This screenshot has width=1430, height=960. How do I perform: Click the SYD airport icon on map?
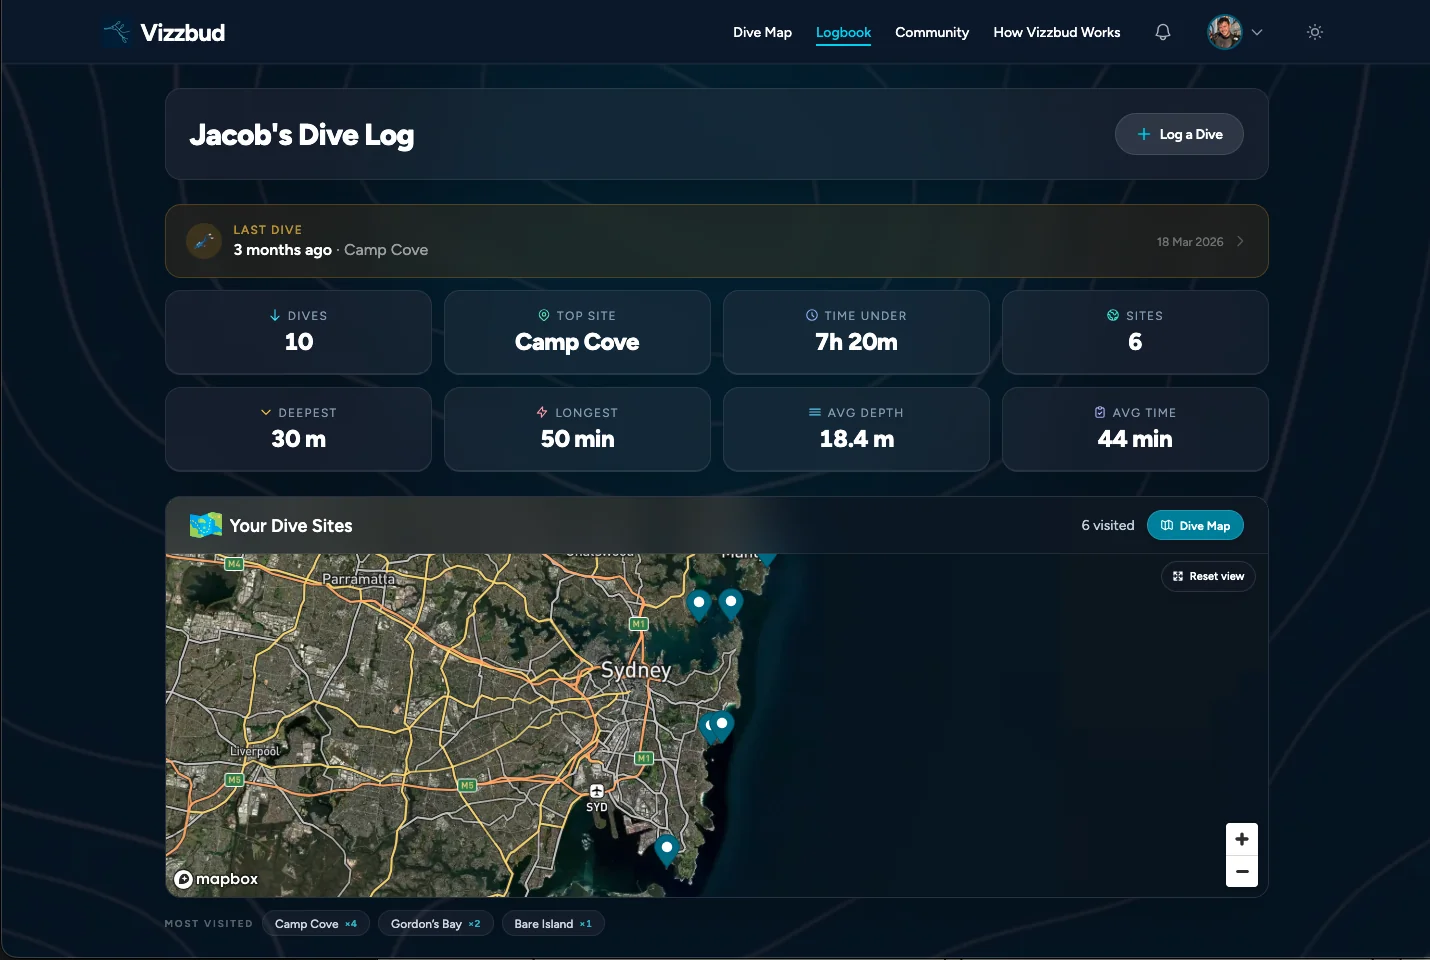[597, 791]
